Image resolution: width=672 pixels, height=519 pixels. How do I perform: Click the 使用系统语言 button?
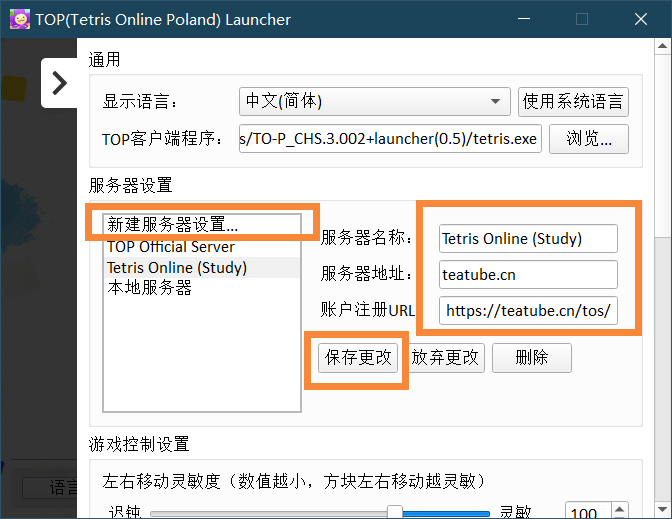click(573, 101)
